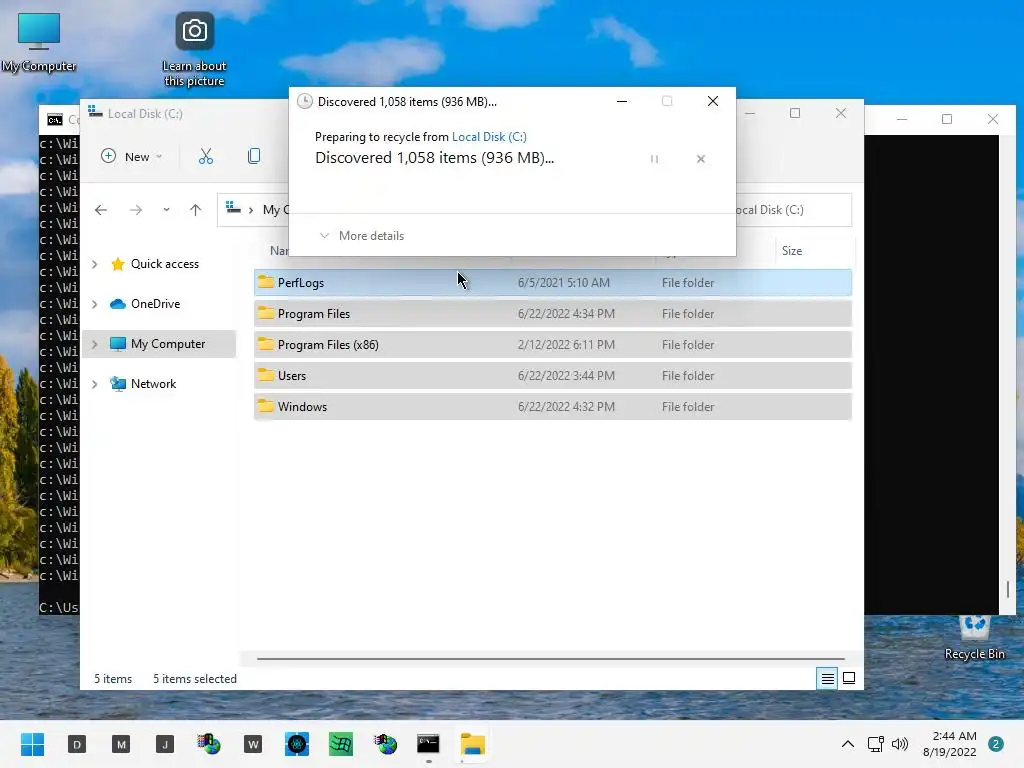The height and width of the screenshot is (768, 1024).
Task: Open recent locations dropdown arrow
Action: [x=167, y=210]
